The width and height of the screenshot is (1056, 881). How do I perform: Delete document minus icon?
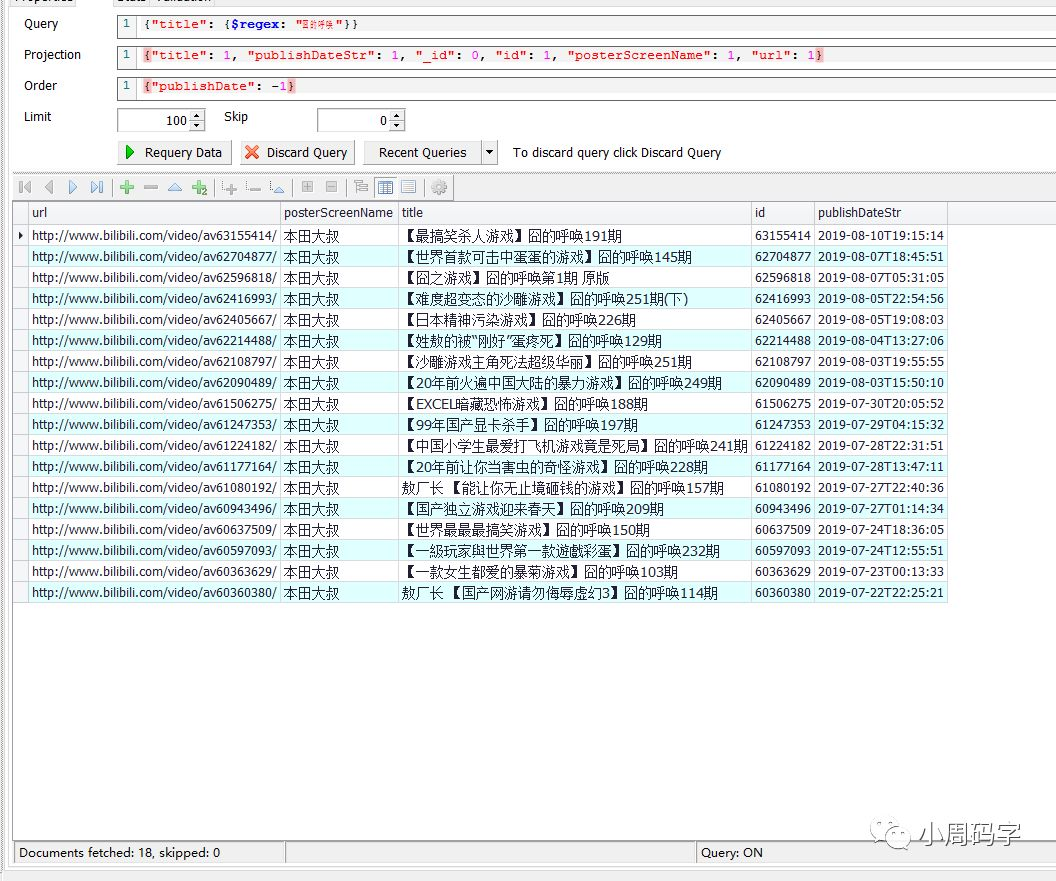point(151,187)
